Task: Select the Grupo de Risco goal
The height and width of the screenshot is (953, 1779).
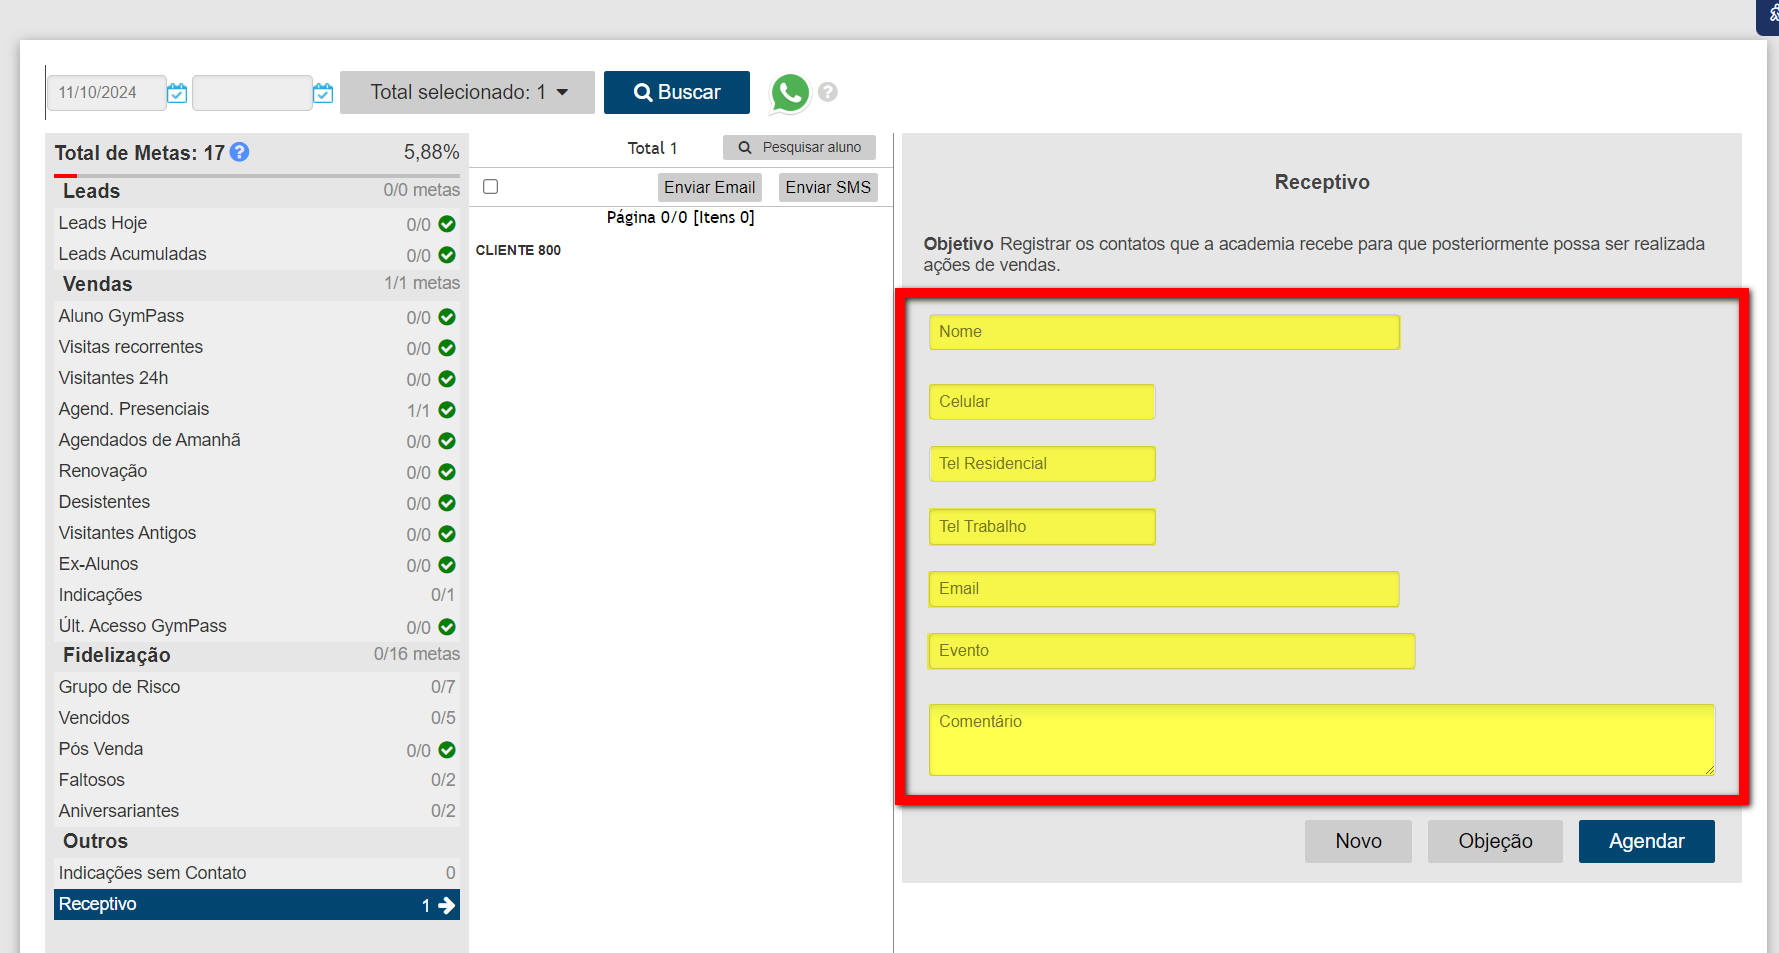Action: click(119, 687)
